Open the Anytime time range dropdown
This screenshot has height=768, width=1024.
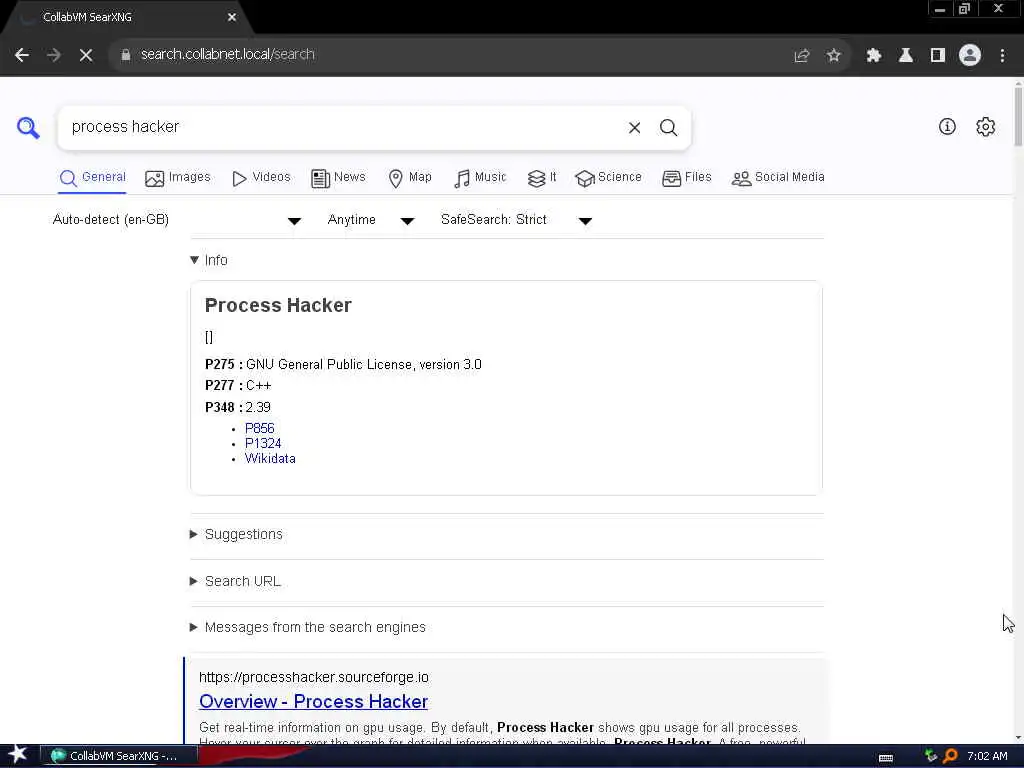coord(370,220)
